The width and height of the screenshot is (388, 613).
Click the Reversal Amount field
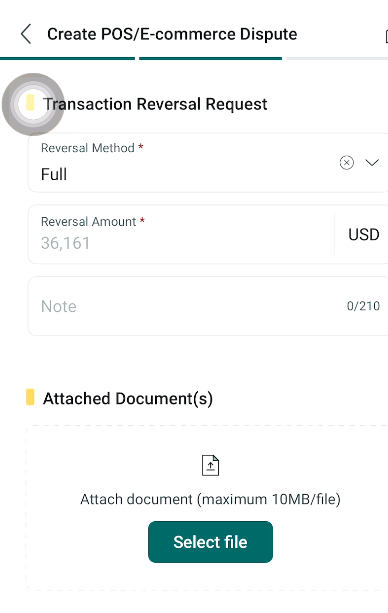[181, 234]
